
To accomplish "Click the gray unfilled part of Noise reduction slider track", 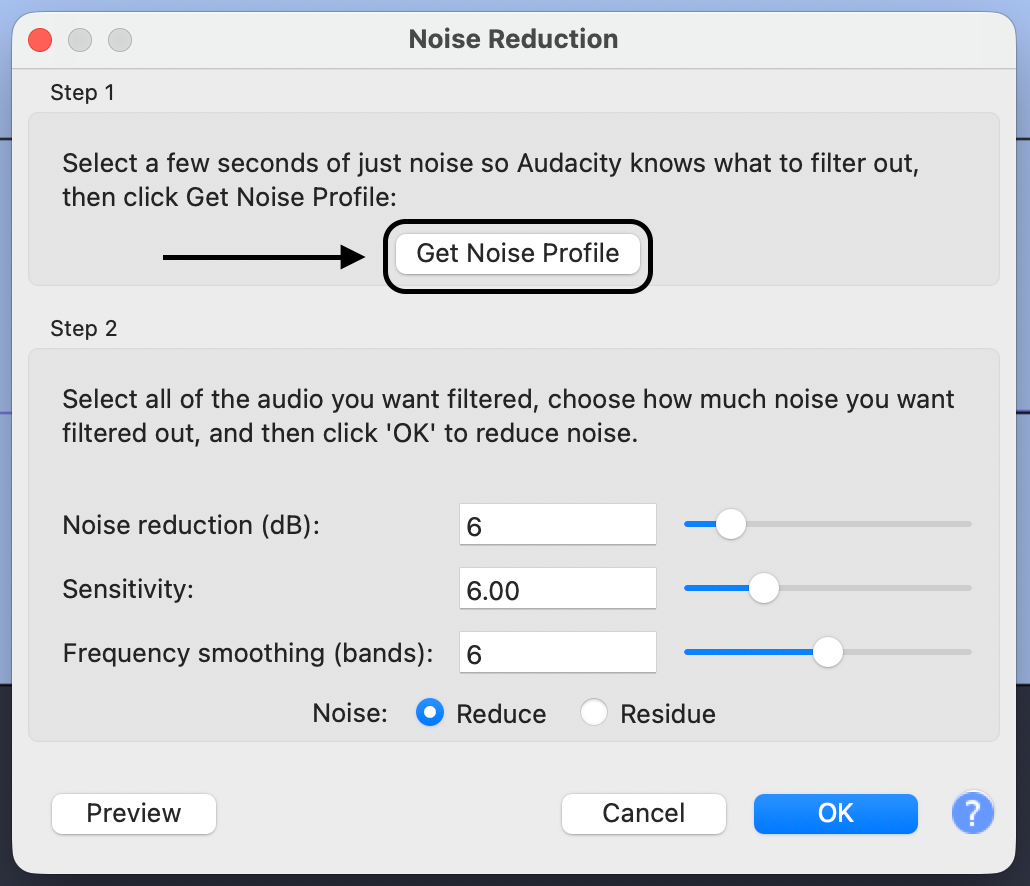I will point(860,524).
